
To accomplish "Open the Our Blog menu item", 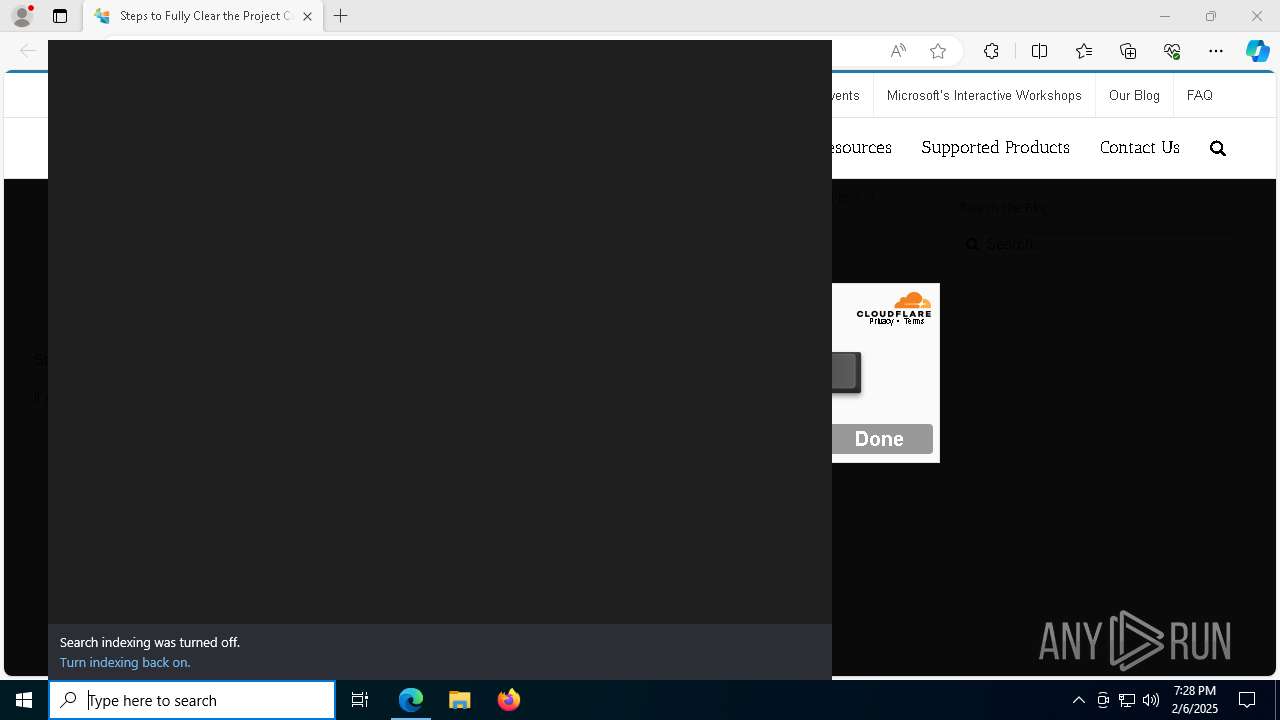I will (1134, 96).
